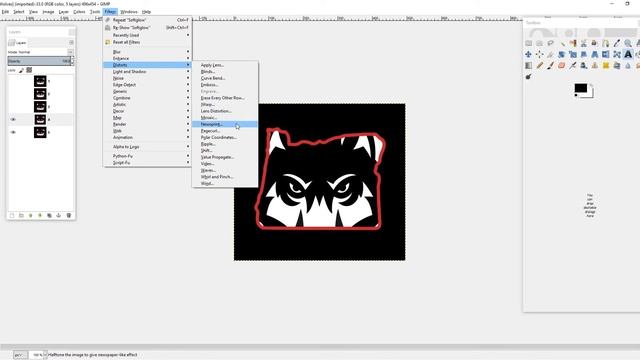
Task: Anchor the floating layer
Action: coord(59,215)
